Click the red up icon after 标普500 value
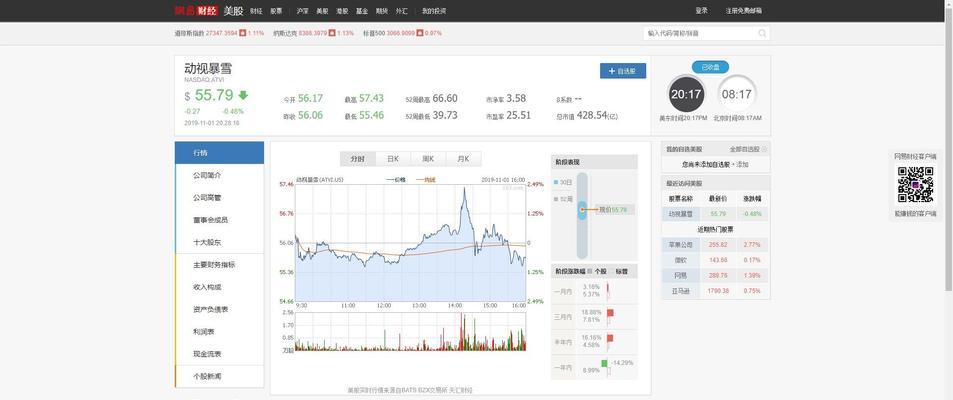953x400 pixels. click(420, 33)
